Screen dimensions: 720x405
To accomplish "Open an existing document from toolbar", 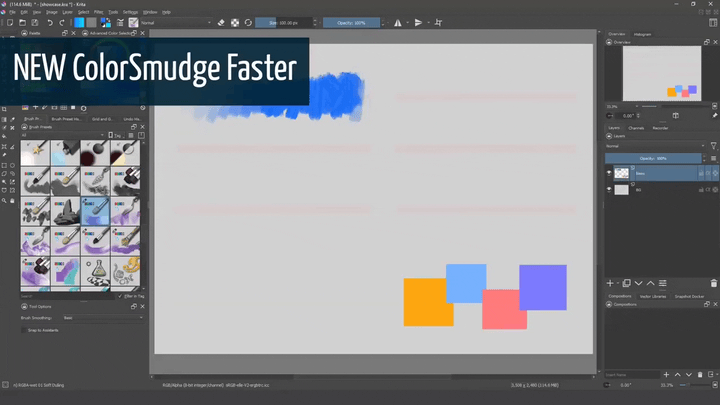I will click(22, 22).
